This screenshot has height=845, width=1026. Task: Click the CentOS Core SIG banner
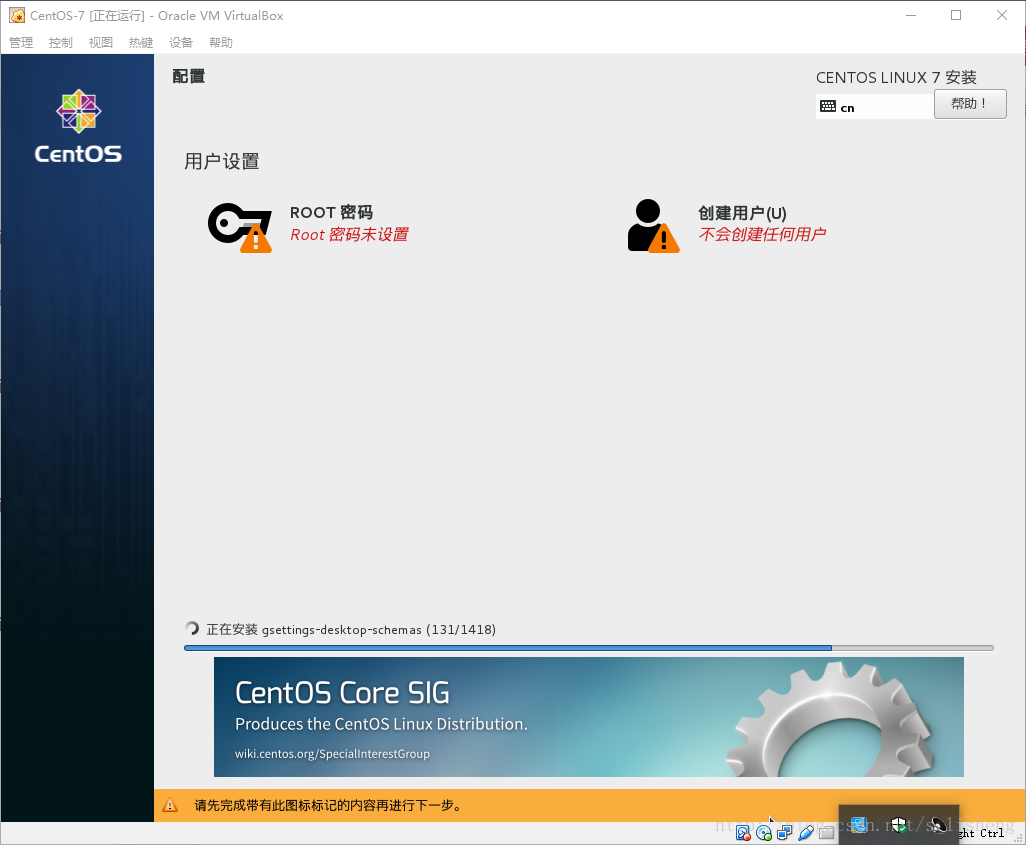pos(588,717)
